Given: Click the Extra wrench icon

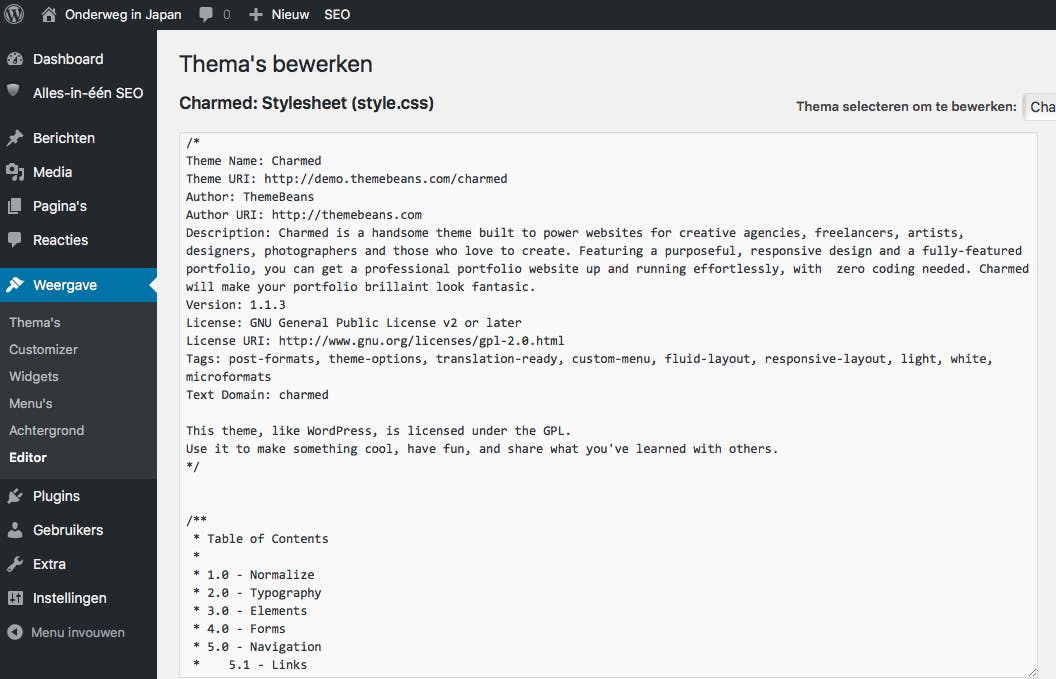Looking at the screenshot, I should coord(15,564).
